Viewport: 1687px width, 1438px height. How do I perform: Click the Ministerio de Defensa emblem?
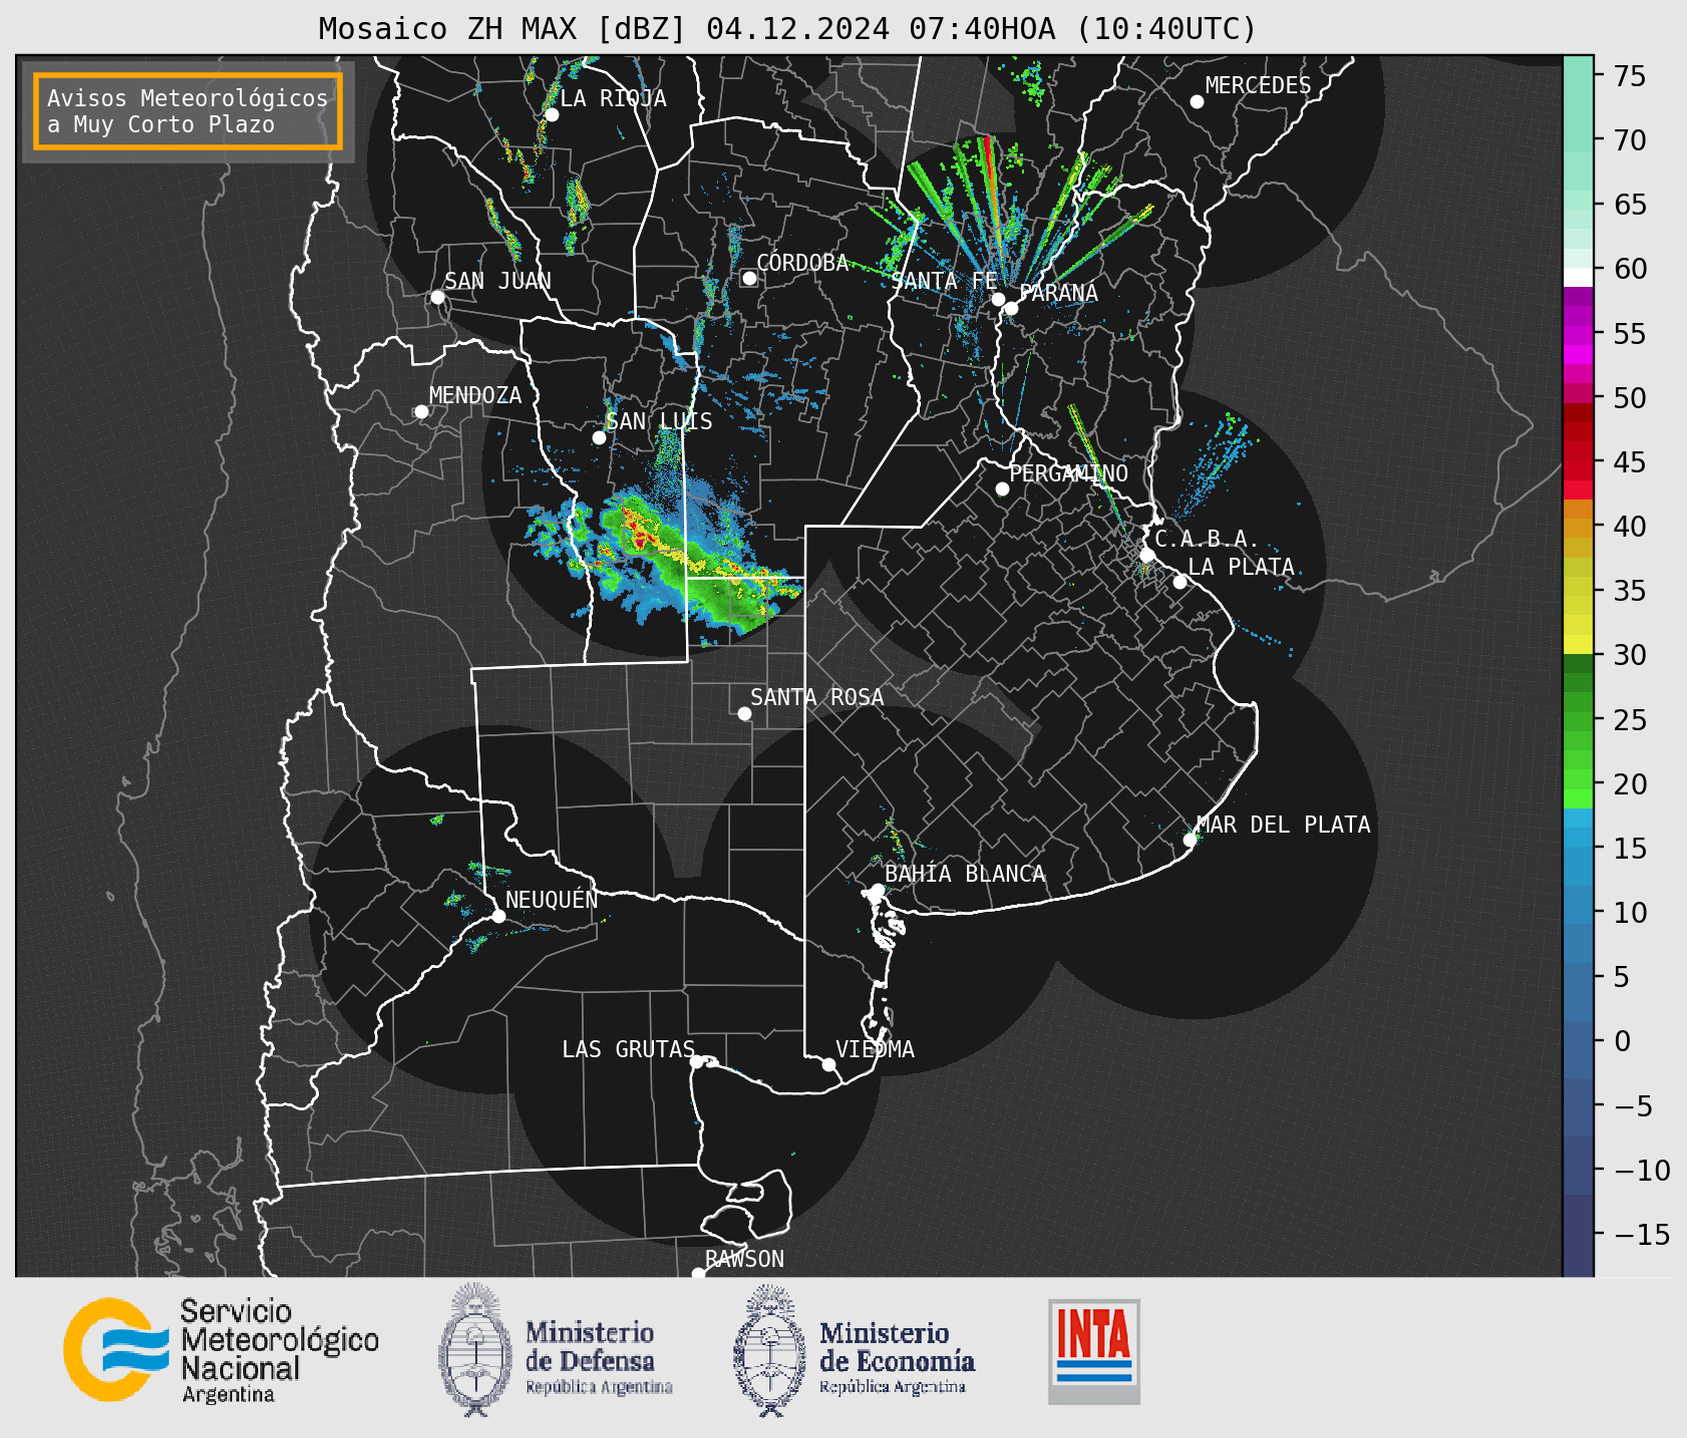tap(474, 1349)
